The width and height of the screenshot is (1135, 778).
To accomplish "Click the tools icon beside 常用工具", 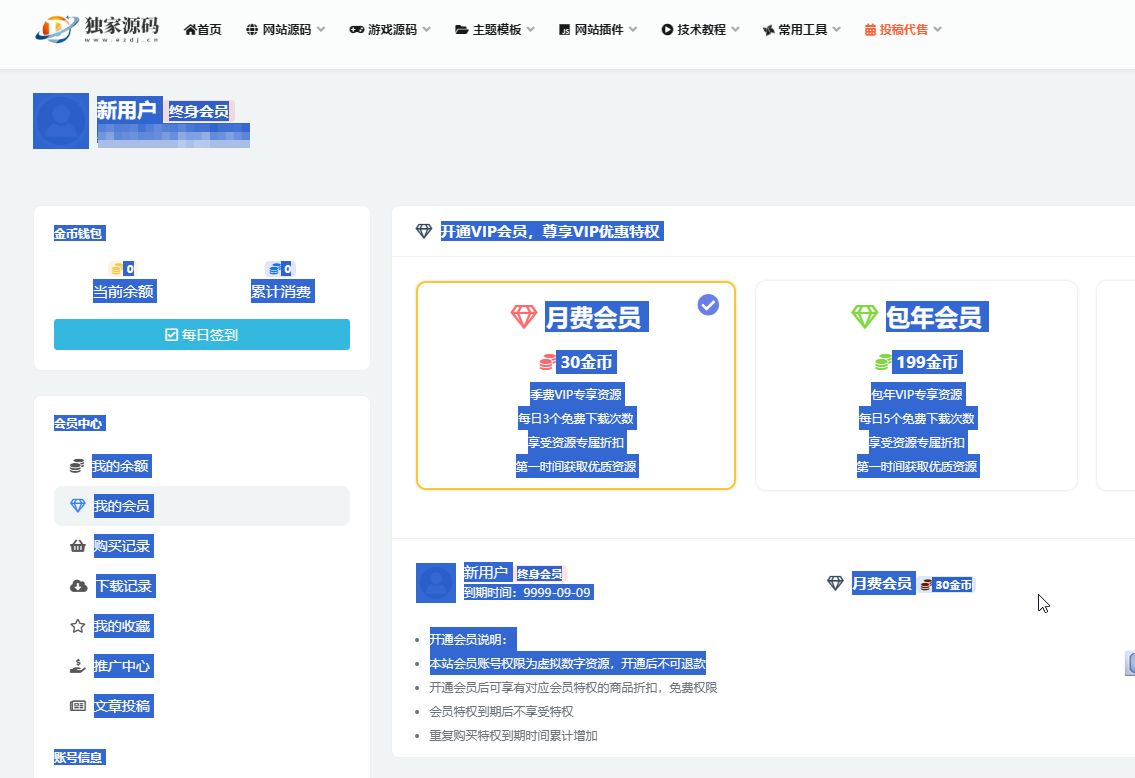I will click(769, 30).
